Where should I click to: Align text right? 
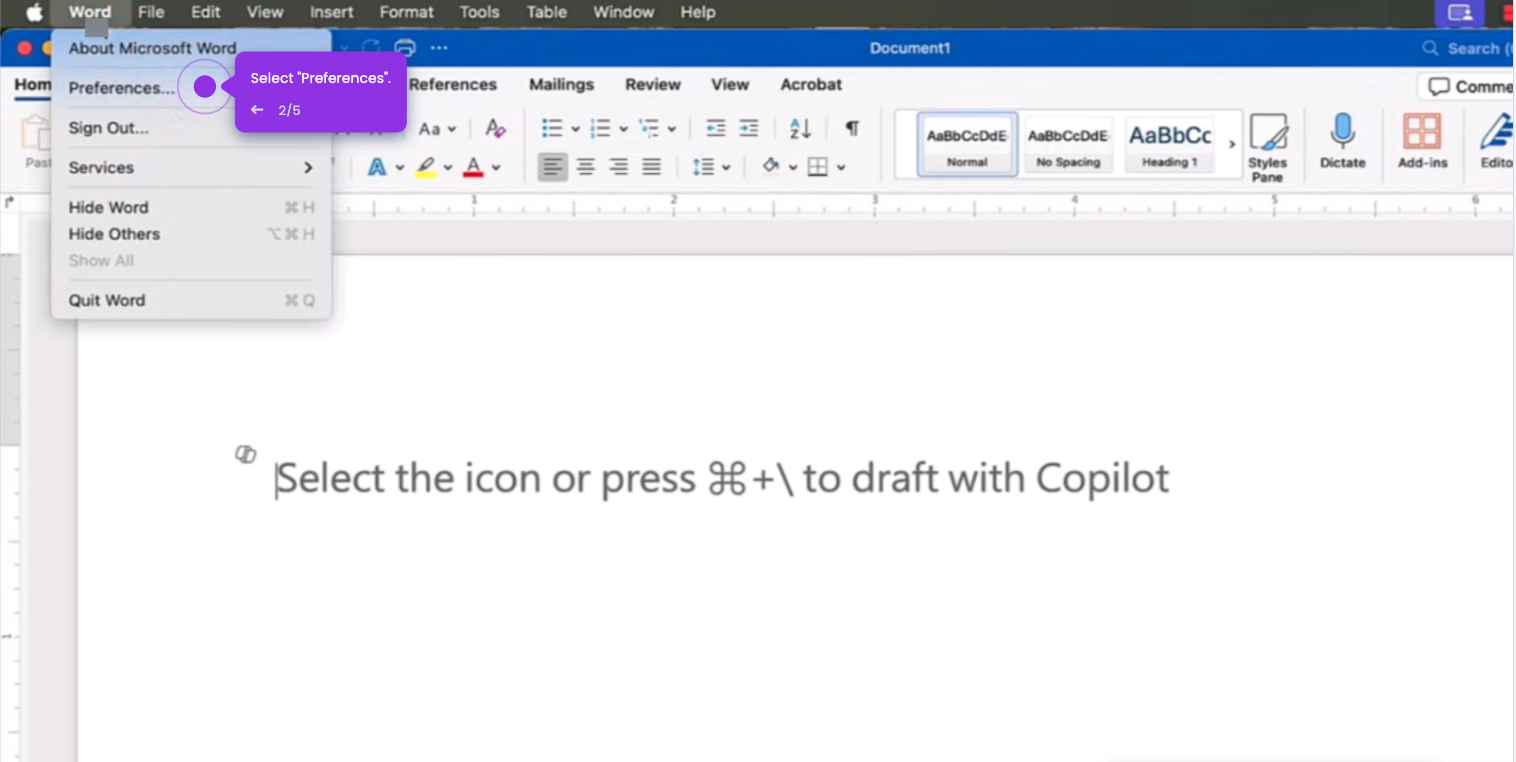point(619,167)
